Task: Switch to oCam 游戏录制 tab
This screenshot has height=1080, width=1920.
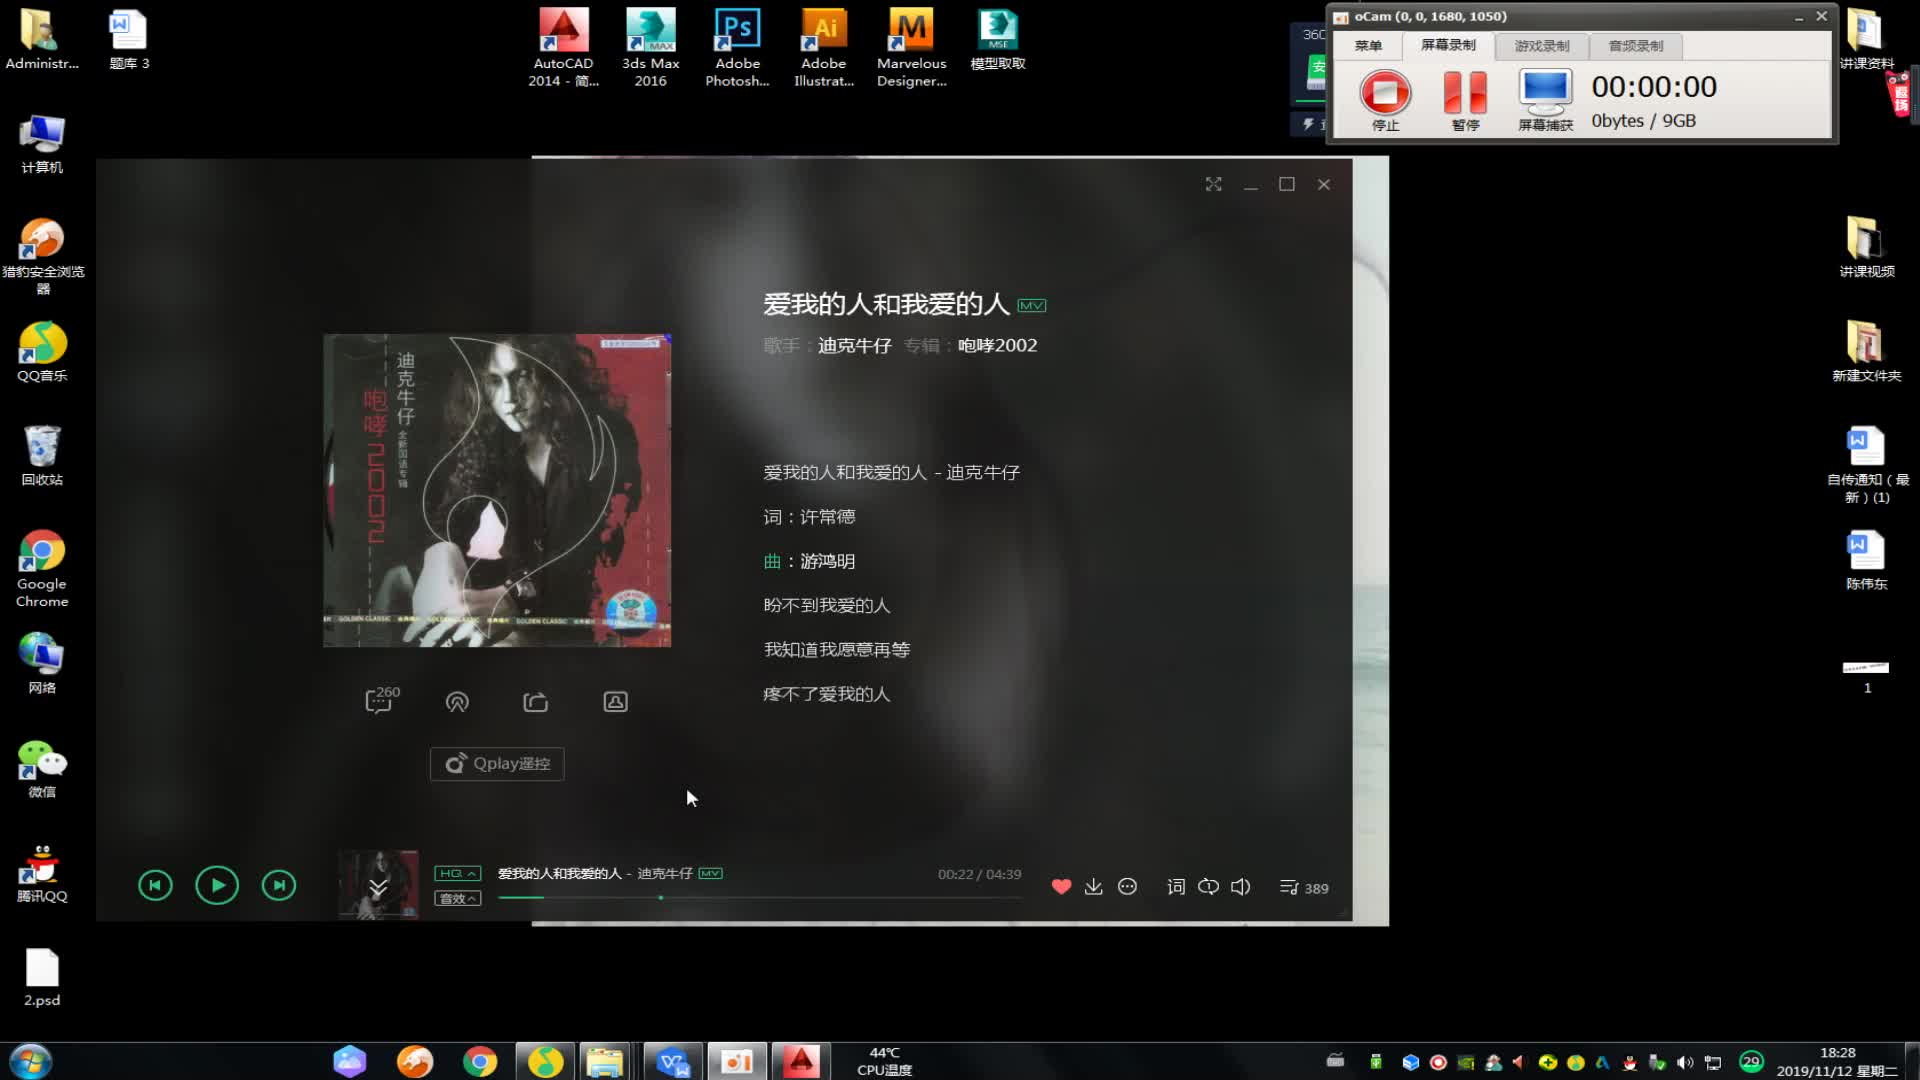Action: point(1541,46)
